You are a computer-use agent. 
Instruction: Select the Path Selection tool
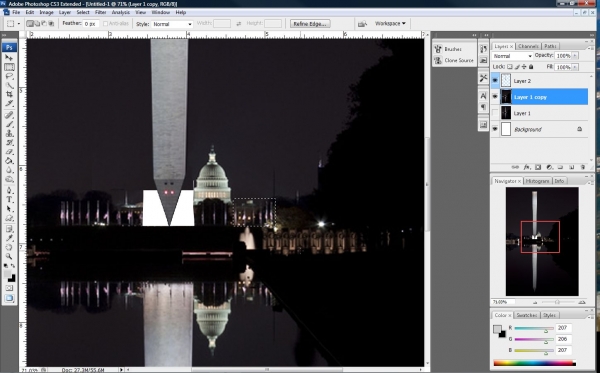tap(9, 209)
